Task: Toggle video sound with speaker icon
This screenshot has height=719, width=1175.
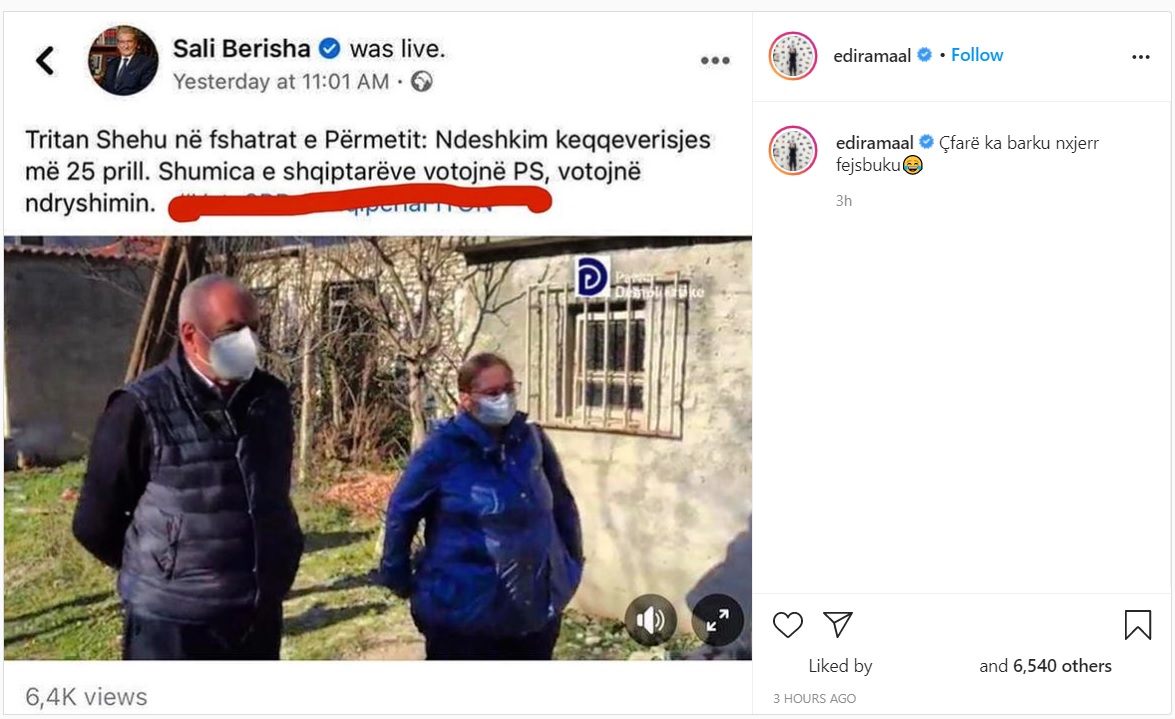Action: (650, 620)
